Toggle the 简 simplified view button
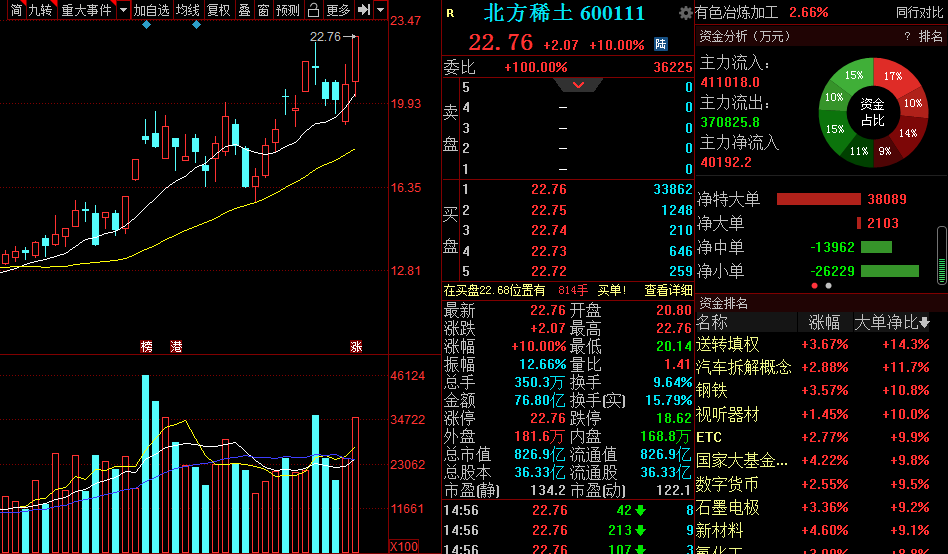The width and height of the screenshot is (948, 554). 16,10
